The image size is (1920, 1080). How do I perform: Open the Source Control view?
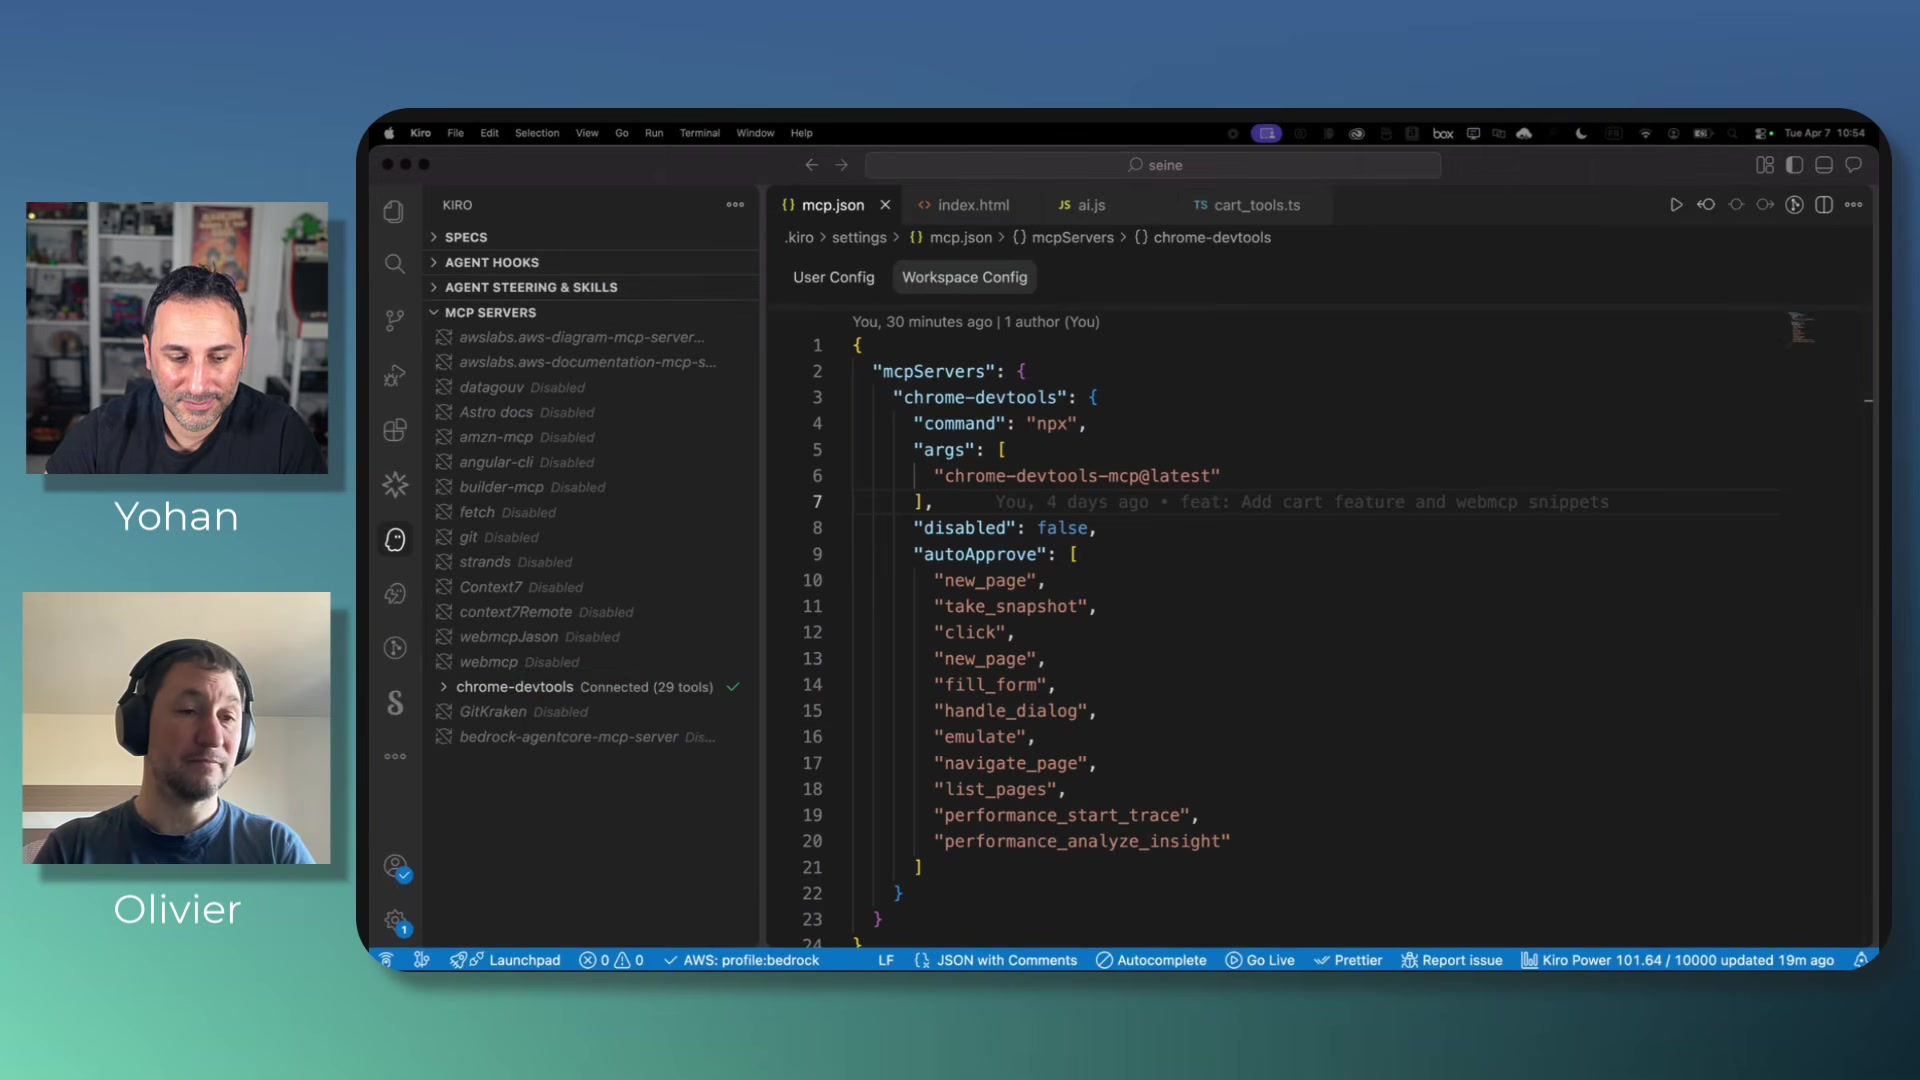pos(394,319)
